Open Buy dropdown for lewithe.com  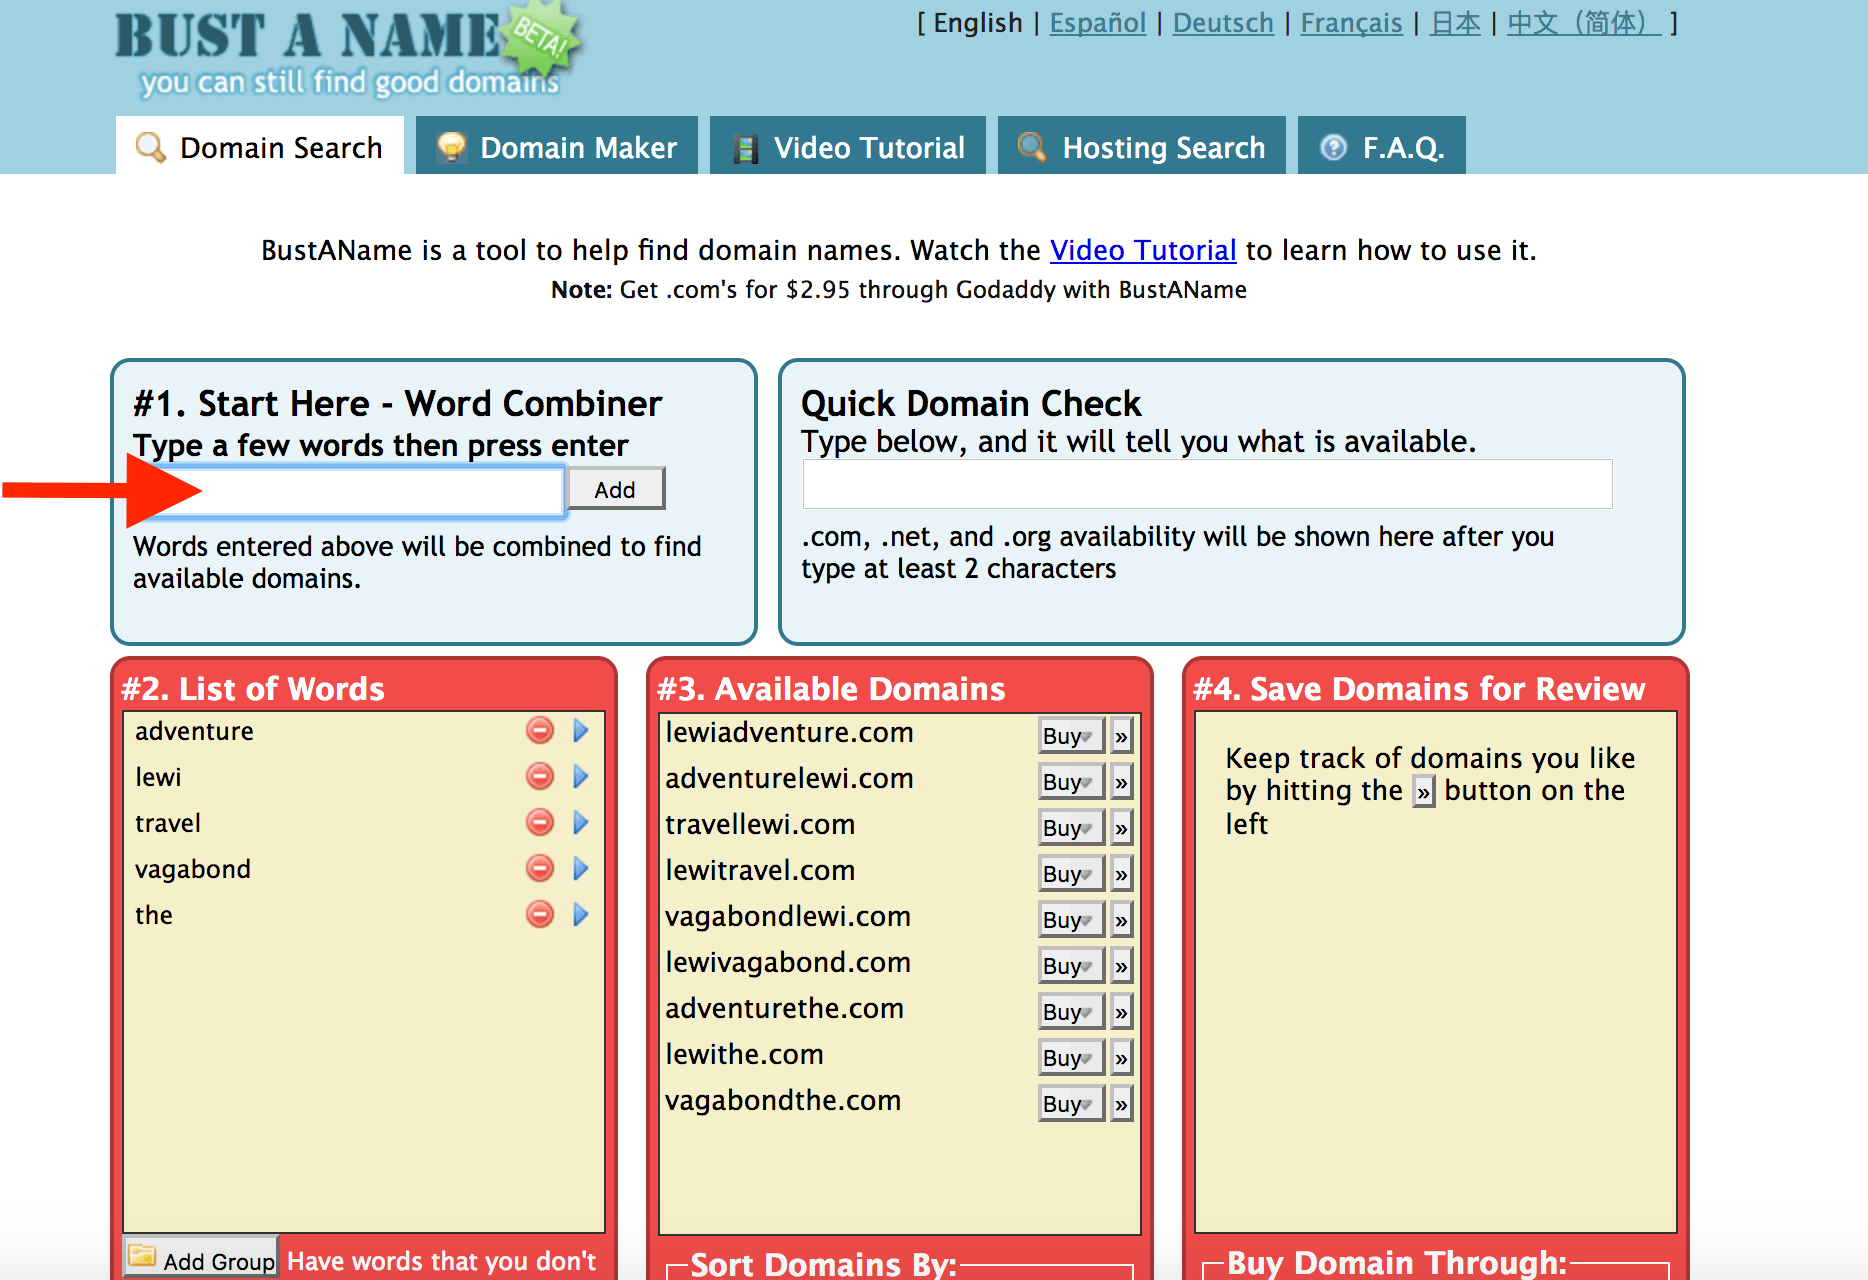(x=1071, y=1058)
